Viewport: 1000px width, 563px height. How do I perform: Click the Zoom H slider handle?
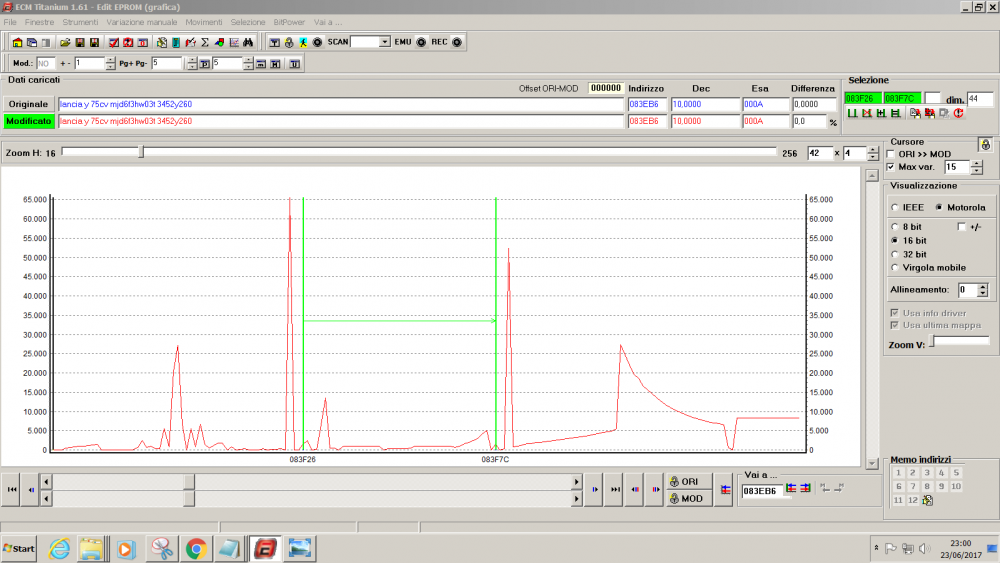coord(141,152)
